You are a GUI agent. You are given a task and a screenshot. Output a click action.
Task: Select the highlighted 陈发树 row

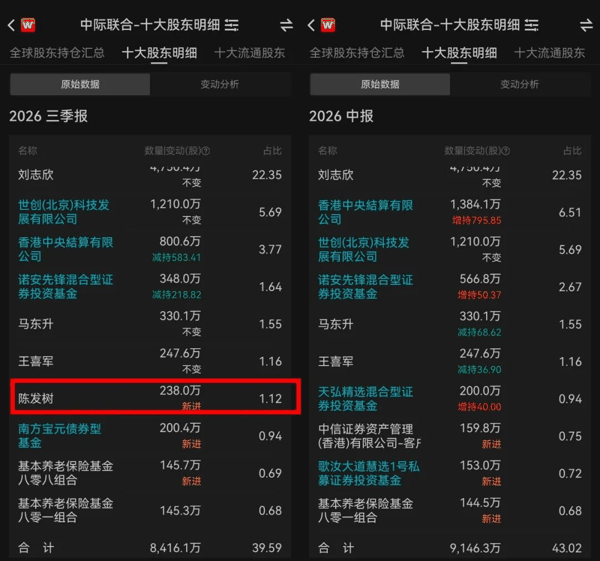pyautogui.click(x=155, y=397)
